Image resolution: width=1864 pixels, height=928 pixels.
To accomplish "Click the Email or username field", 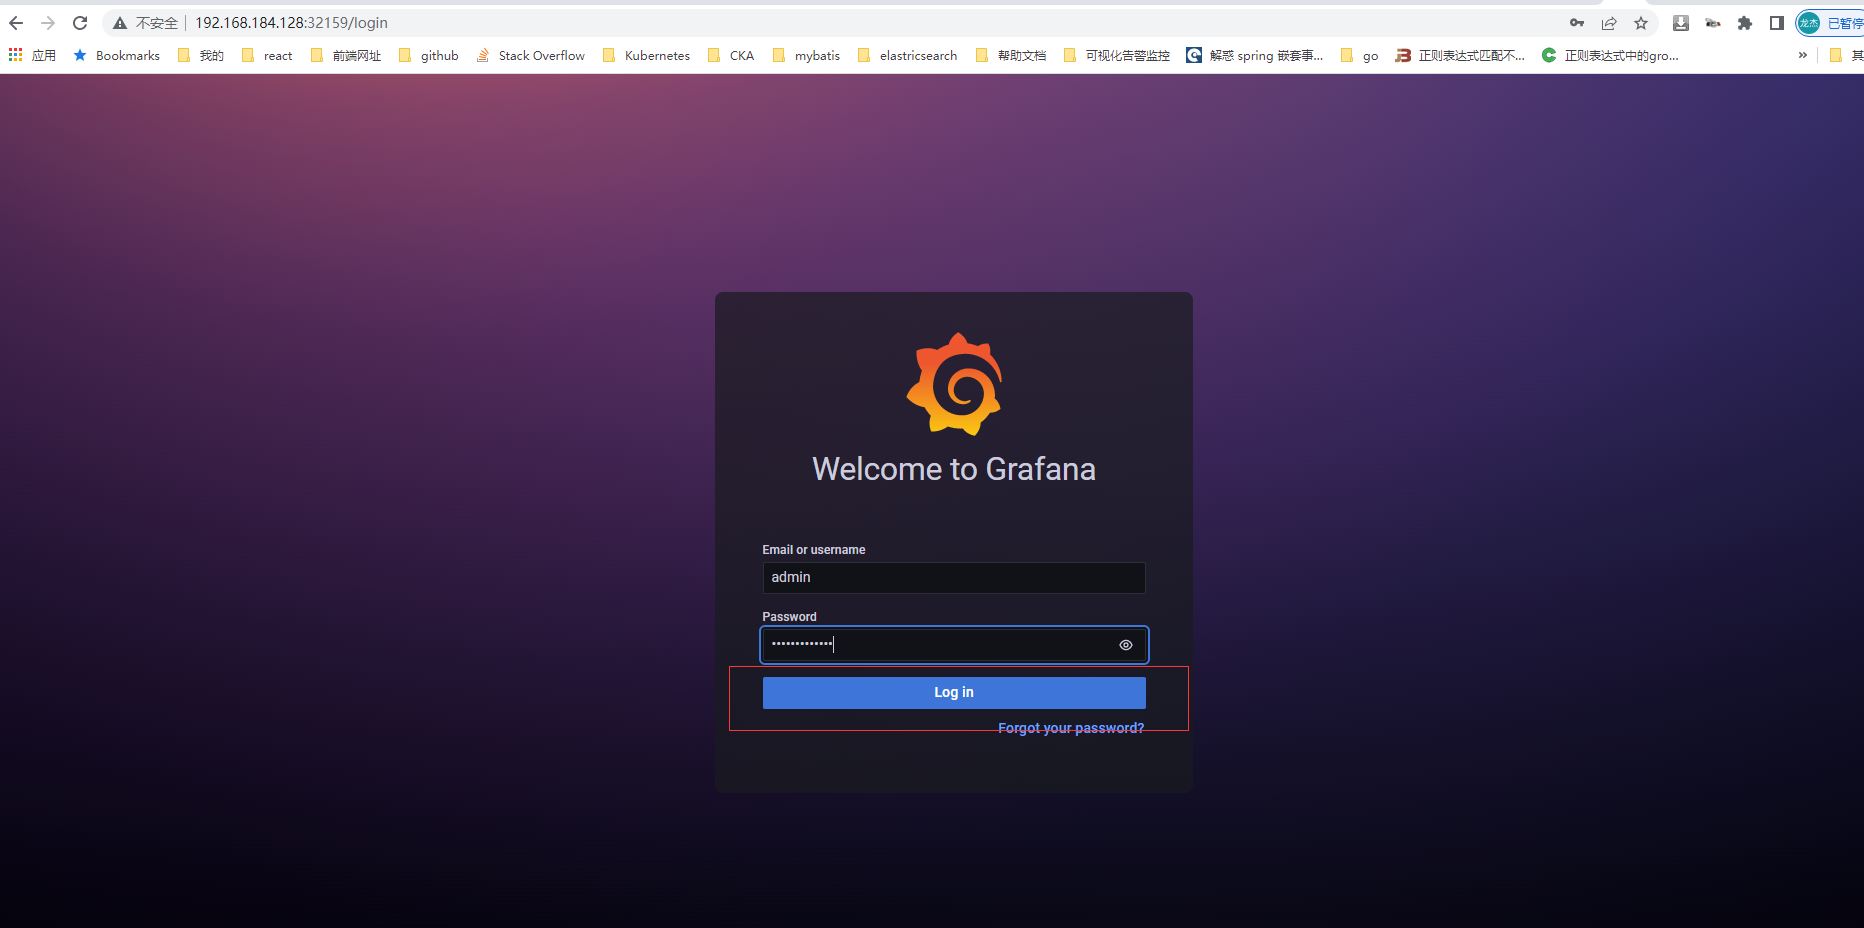I will click(954, 578).
